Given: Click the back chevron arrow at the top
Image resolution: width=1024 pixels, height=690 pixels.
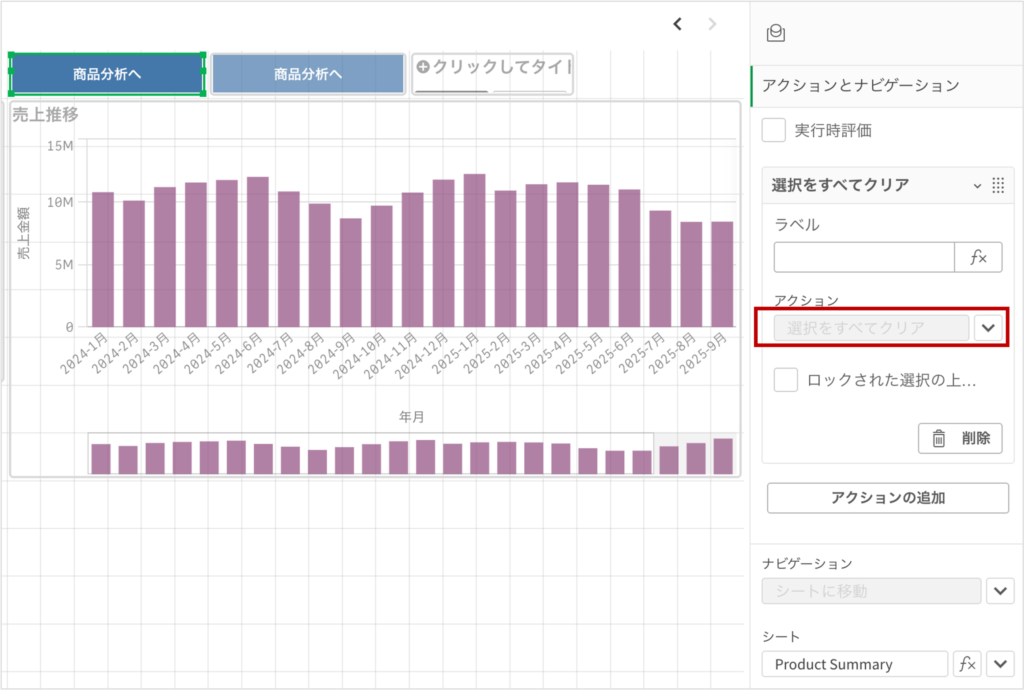Looking at the screenshot, I should pos(677,24).
